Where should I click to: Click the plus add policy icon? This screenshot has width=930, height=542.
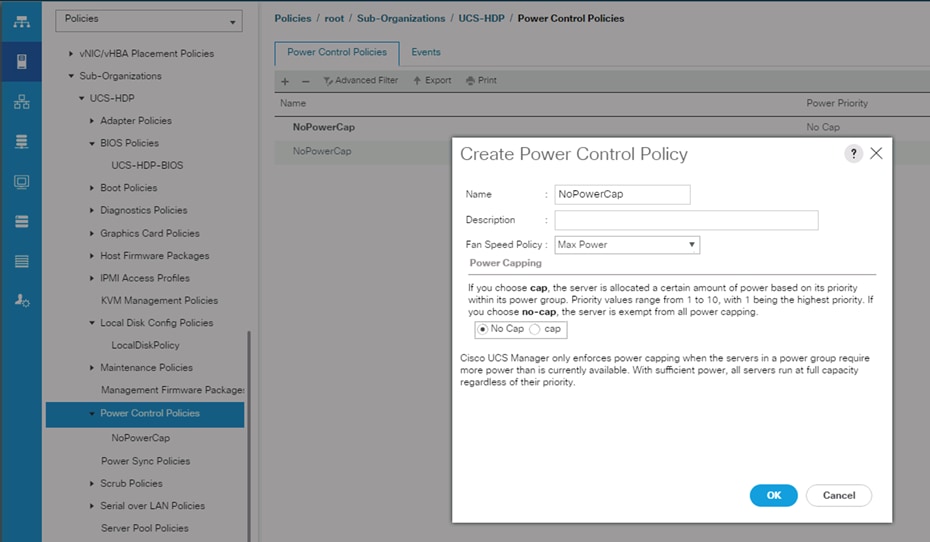pos(285,81)
